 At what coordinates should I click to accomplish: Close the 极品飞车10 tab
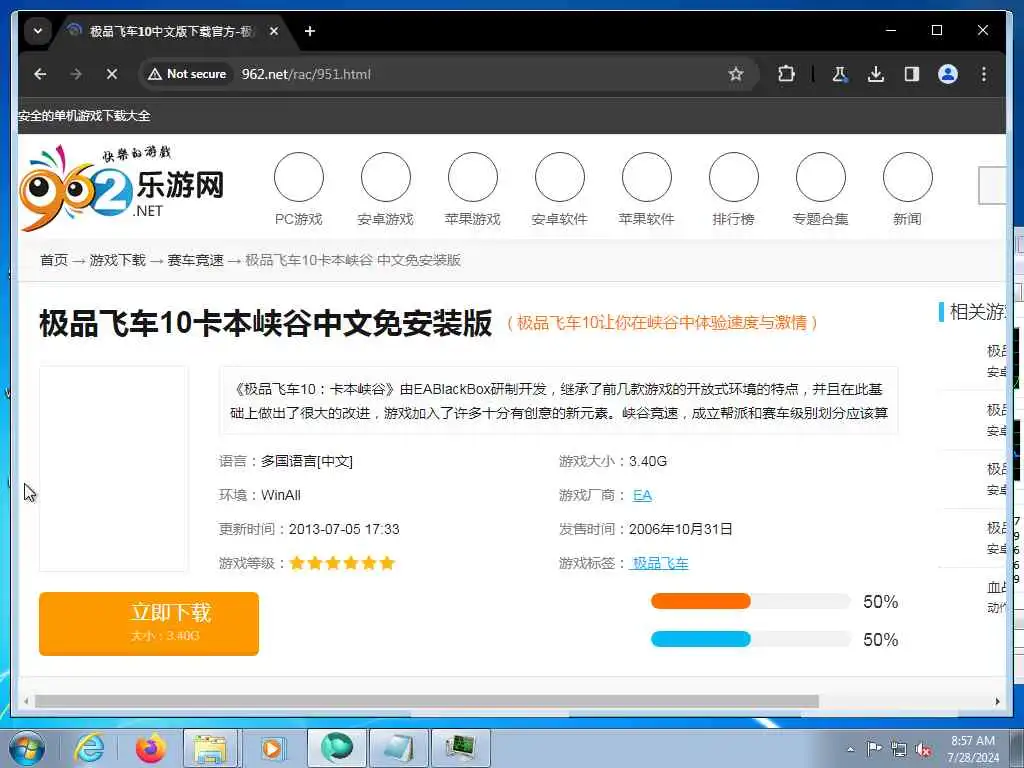(274, 31)
